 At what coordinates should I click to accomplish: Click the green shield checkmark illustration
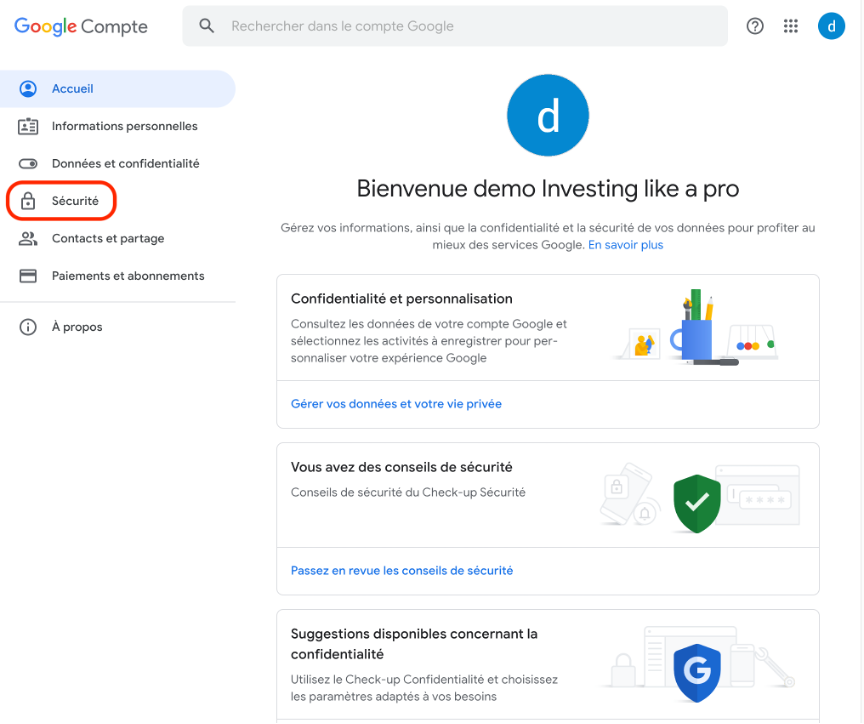tap(697, 503)
